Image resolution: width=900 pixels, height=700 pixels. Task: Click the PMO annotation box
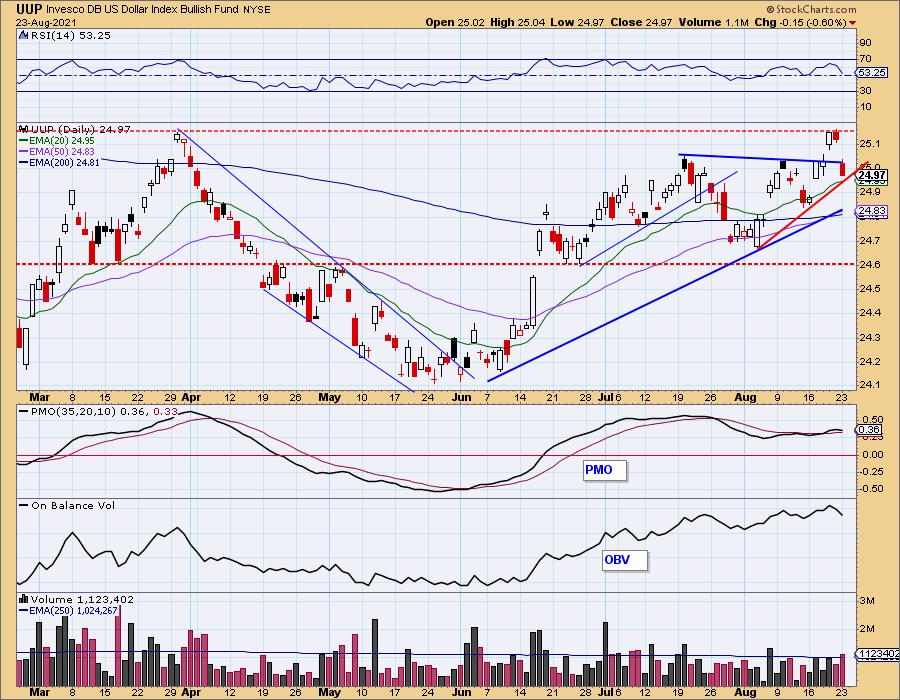coord(605,470)
